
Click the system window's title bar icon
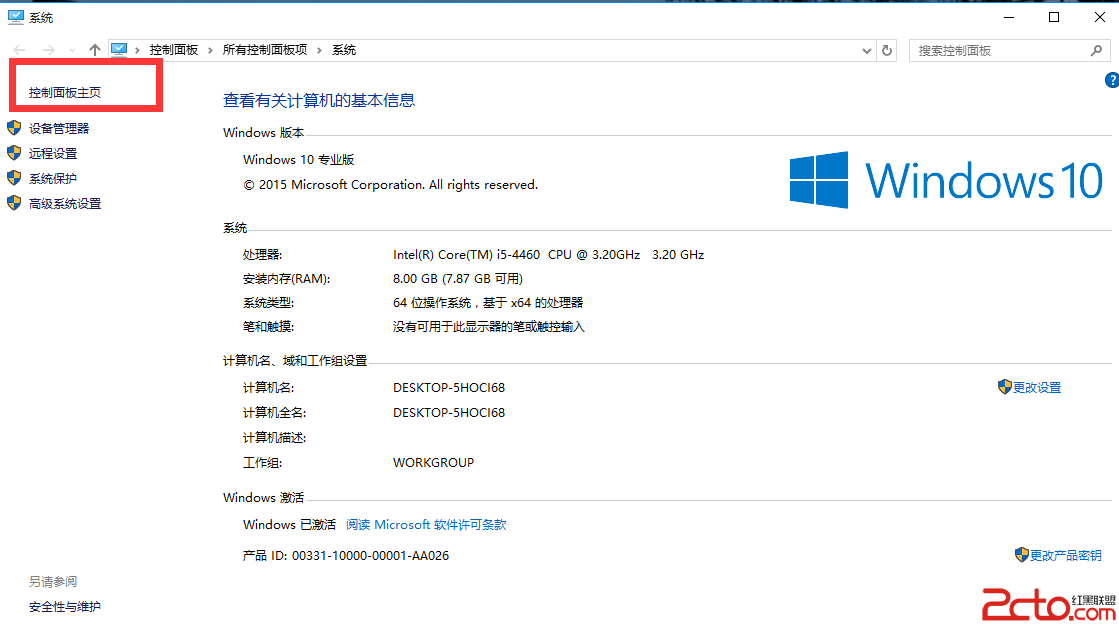click(x=16, y=16)
